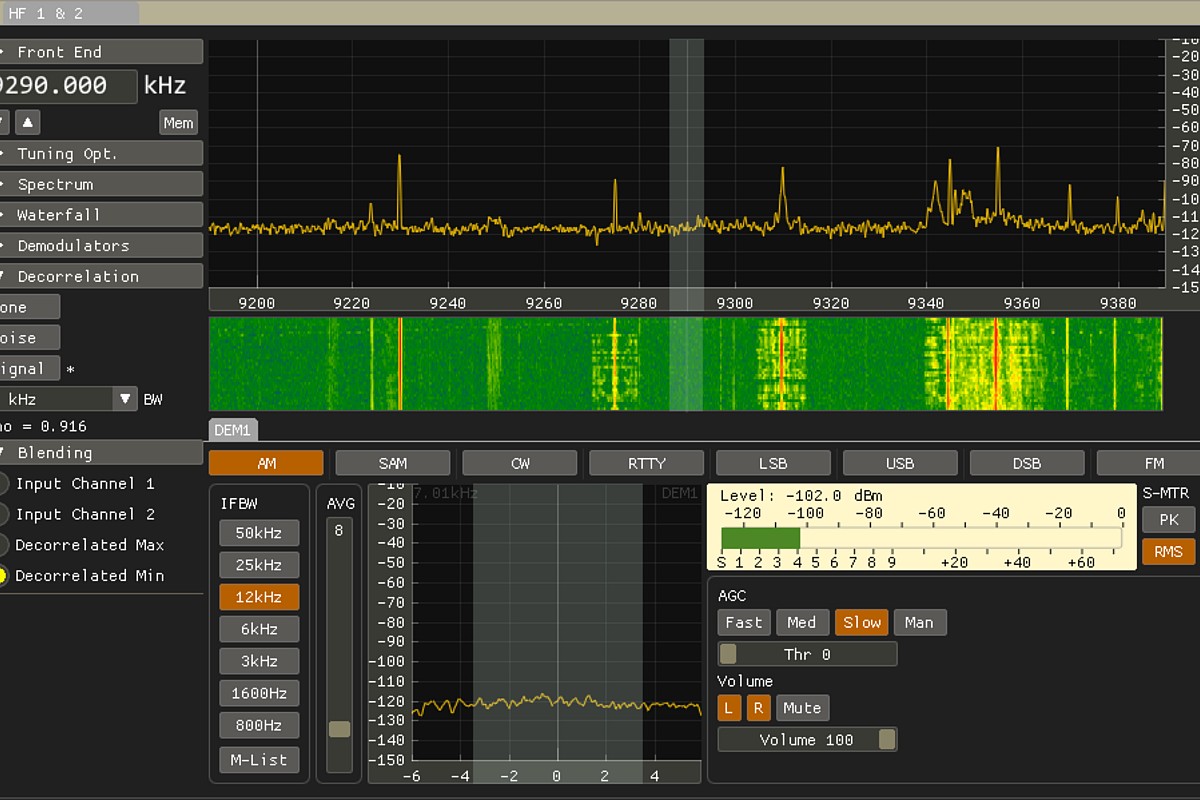Screen dimensions: 1200x800
Task: Click the Volume 100 slider
Action: pyautogui.click(x=807, y=740)
